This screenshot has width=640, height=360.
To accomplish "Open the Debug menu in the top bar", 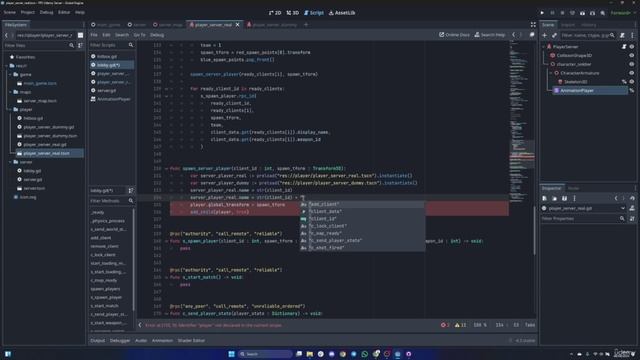I will 46,12.
